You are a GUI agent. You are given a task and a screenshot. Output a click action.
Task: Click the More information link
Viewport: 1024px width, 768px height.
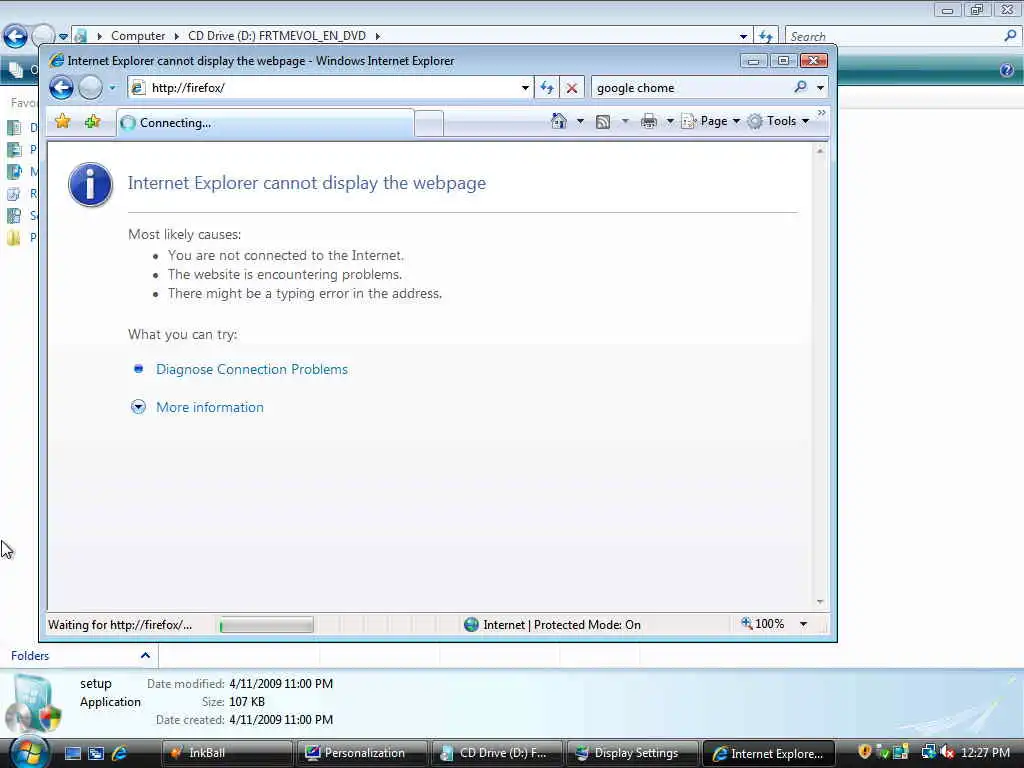pyautogui.click(x=210, y=407)
